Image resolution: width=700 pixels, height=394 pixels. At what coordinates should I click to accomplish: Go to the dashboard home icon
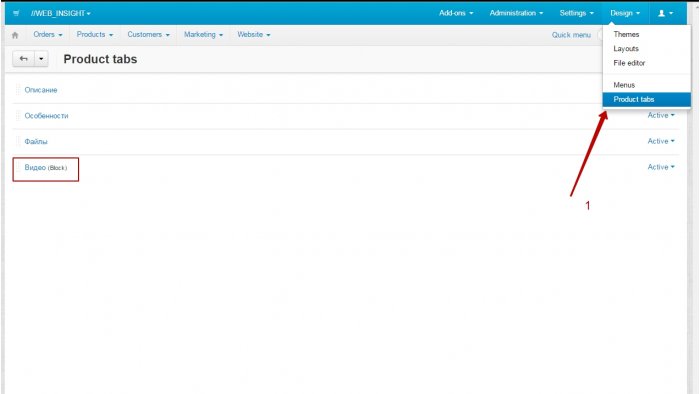point(15,35)
